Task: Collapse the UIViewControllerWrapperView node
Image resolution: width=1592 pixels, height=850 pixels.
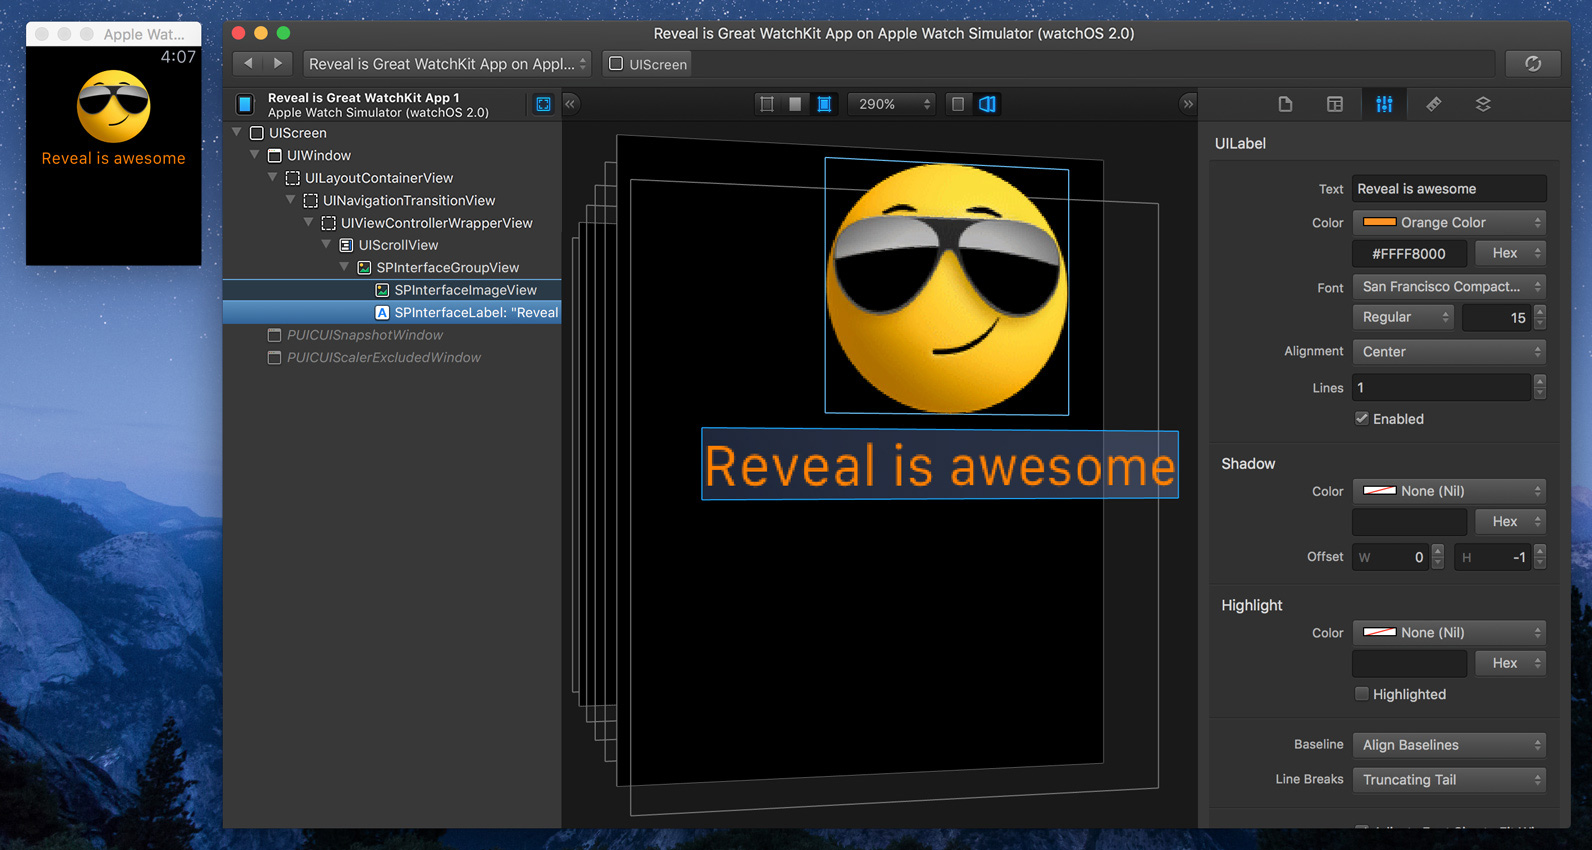Action: pos(309,222)
